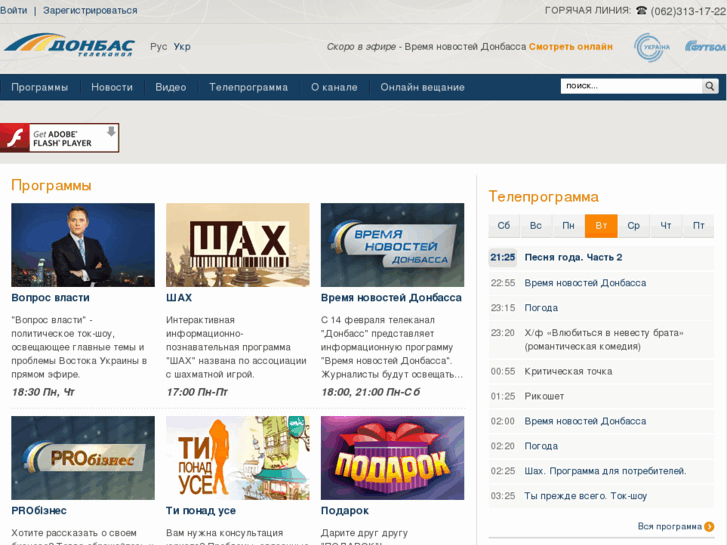727x545 pixels.
Task: Select the Пн day tab
Action: 568,226
